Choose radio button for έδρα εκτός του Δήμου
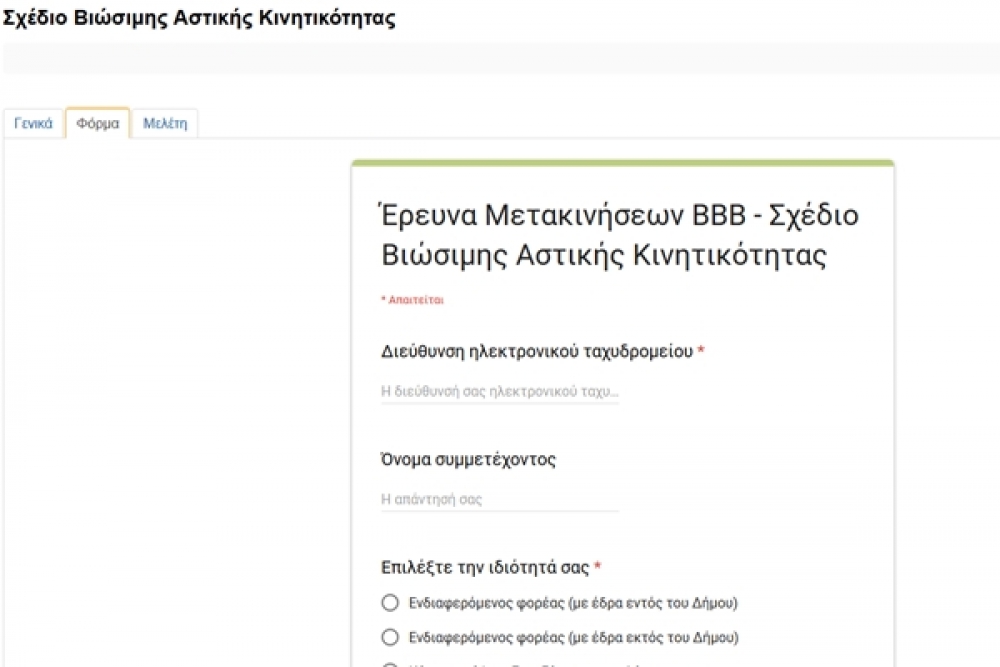 tap(390, 637)
